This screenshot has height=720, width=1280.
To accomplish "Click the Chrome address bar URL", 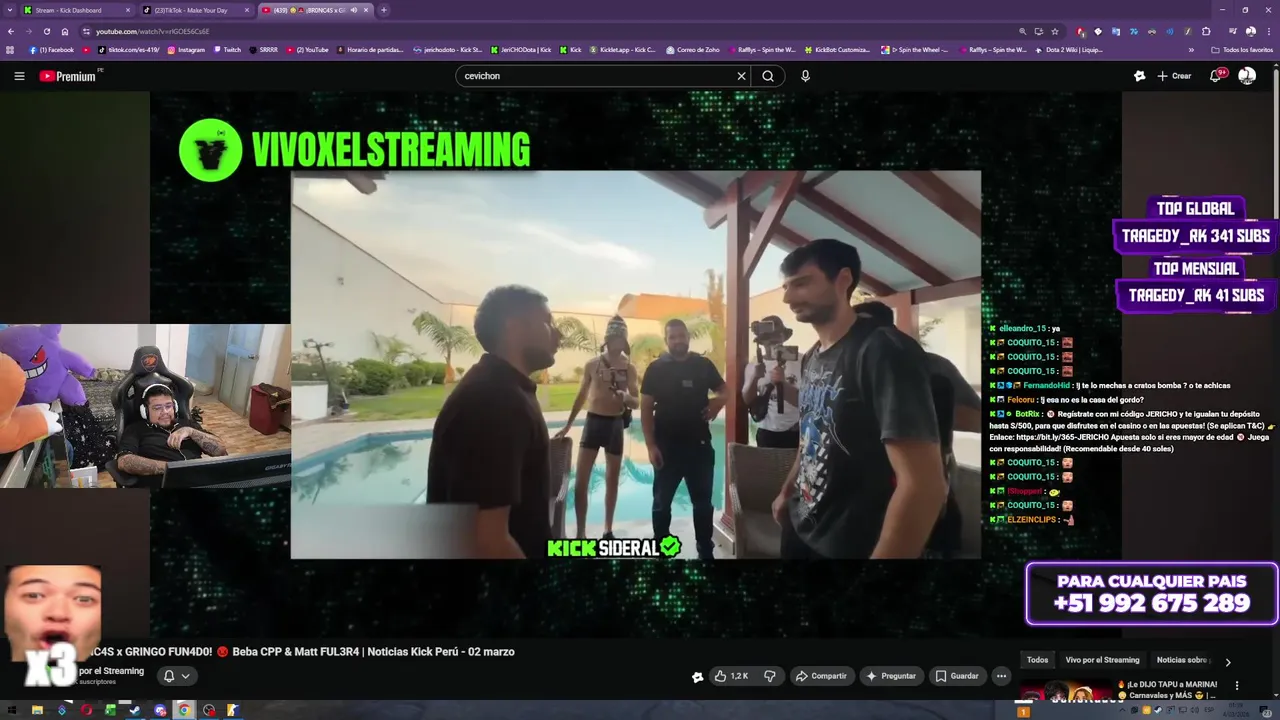I will pyautogui.click(x=153, y=31).
